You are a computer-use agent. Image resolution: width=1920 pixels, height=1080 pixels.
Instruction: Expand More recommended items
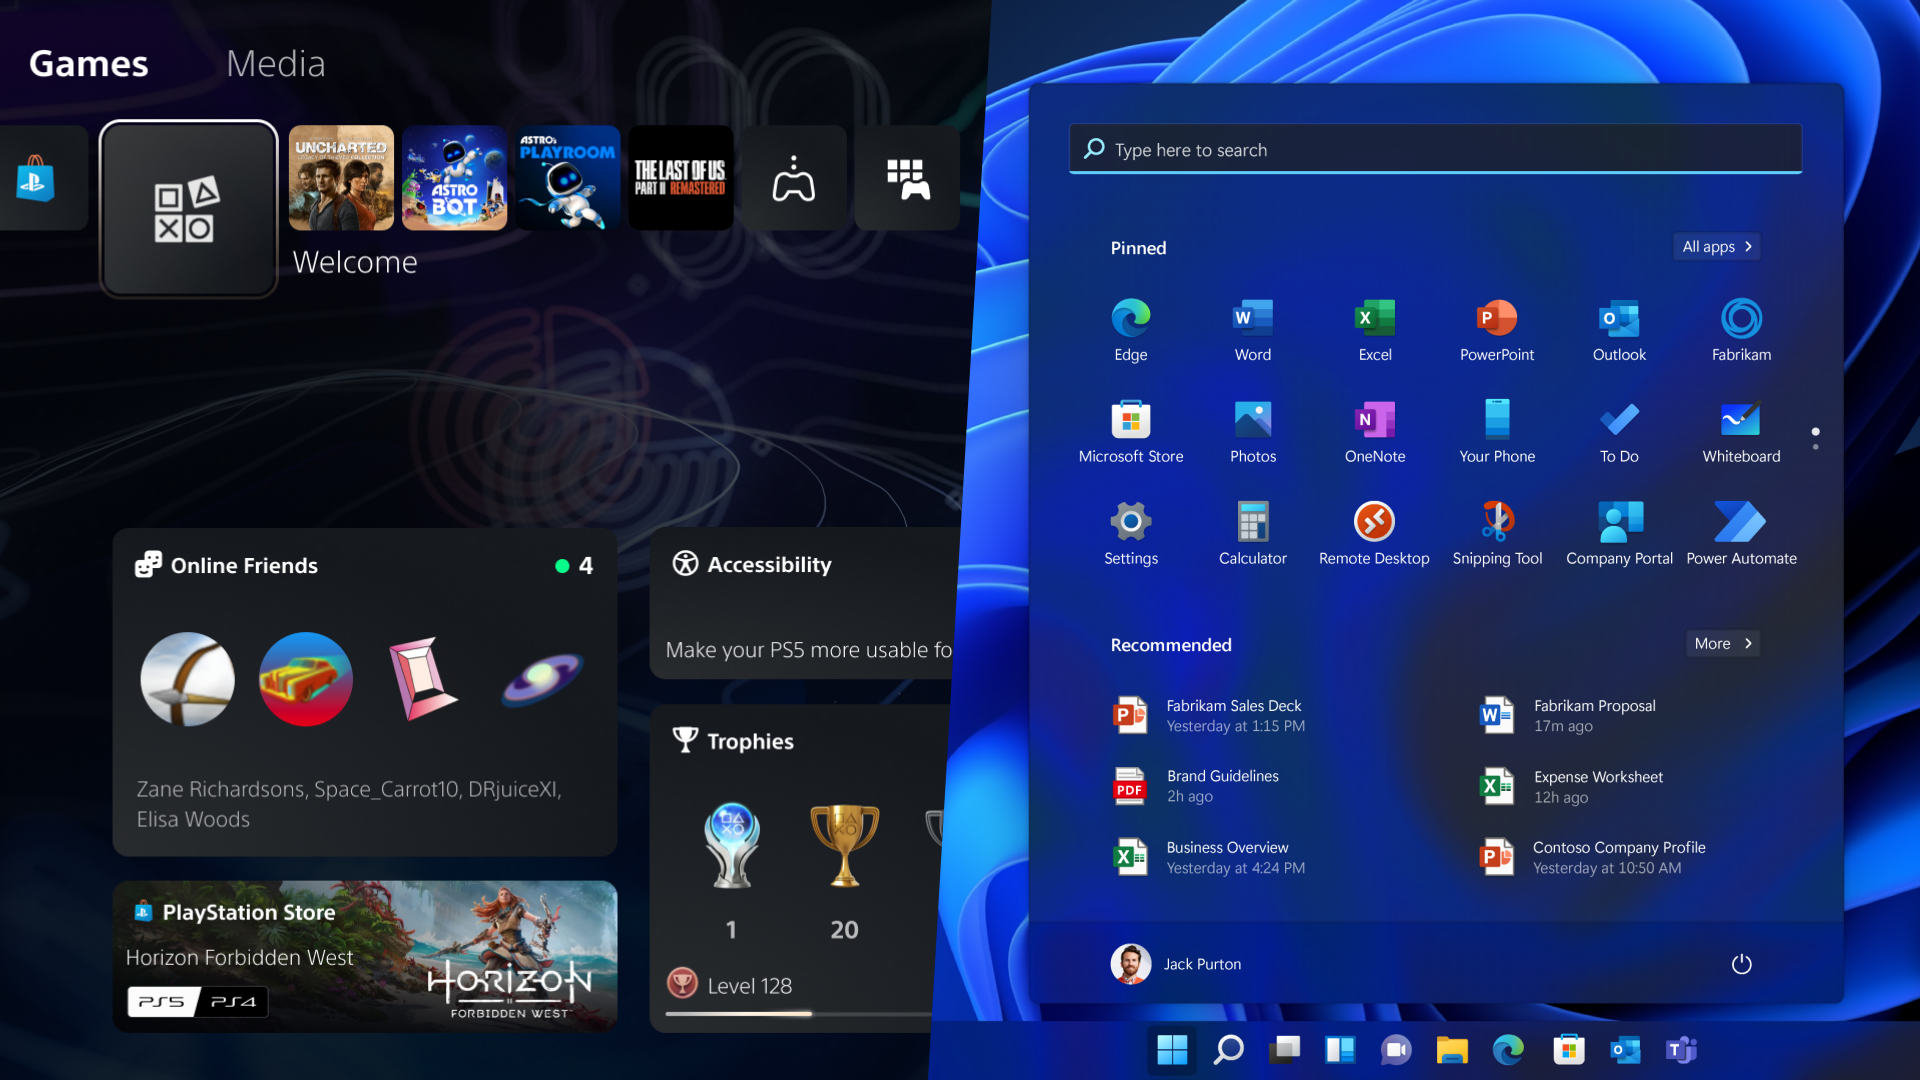(x=1722, y=644)
